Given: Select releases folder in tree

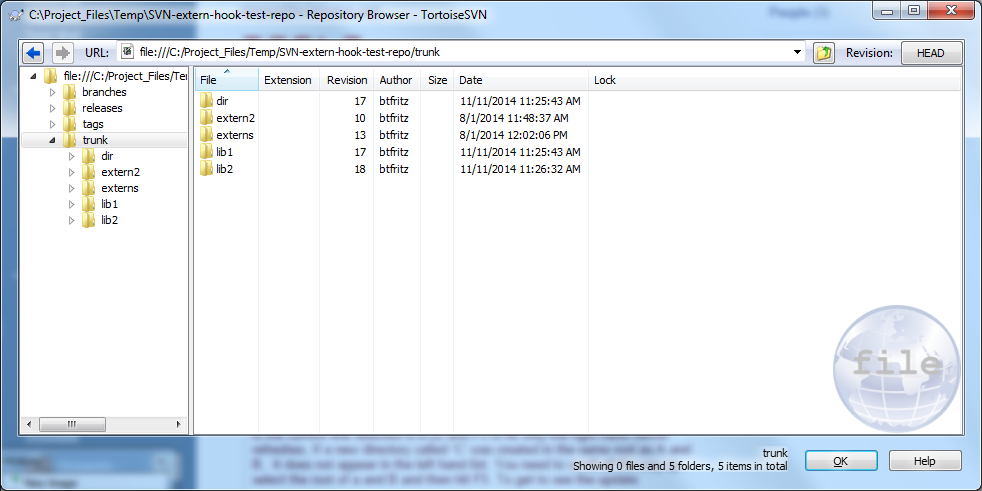Looking at the screenshot, I should point(102,108).
